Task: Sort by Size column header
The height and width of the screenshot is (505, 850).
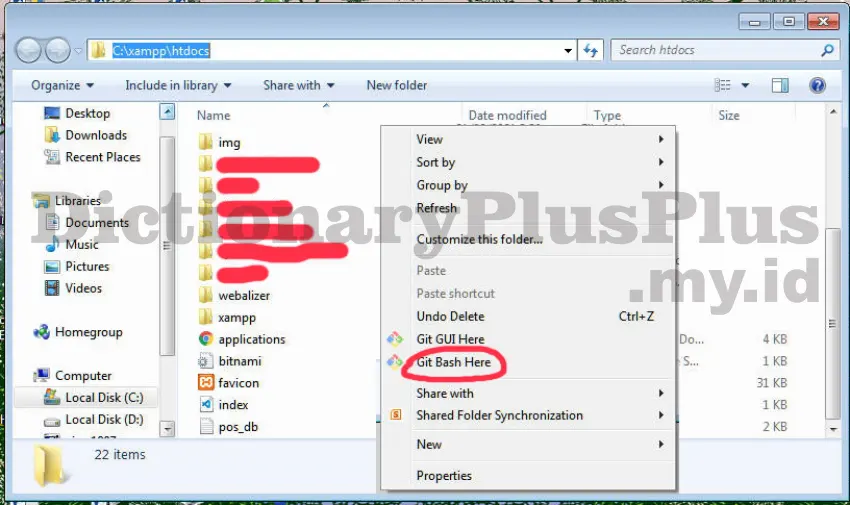Action: coord(729,115)
